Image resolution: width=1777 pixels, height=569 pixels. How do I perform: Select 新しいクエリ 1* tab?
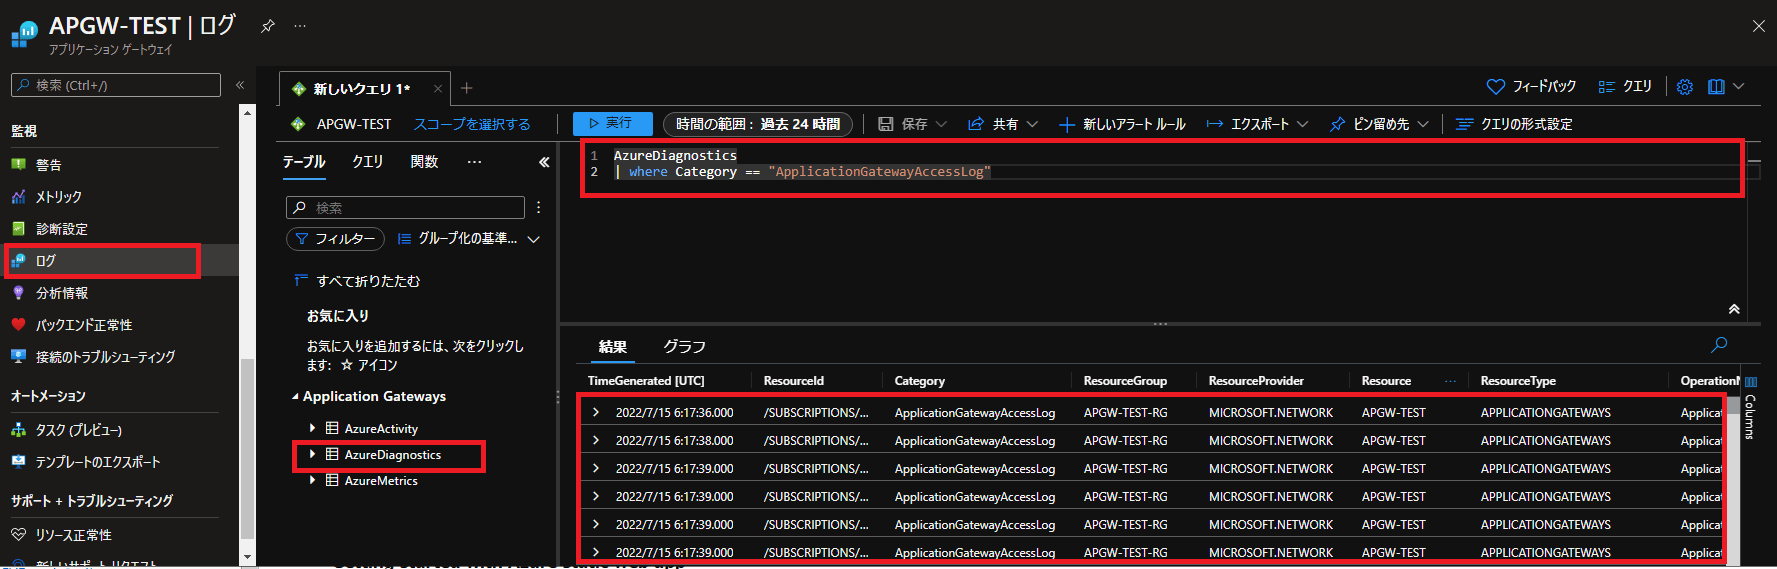[363, 89]
